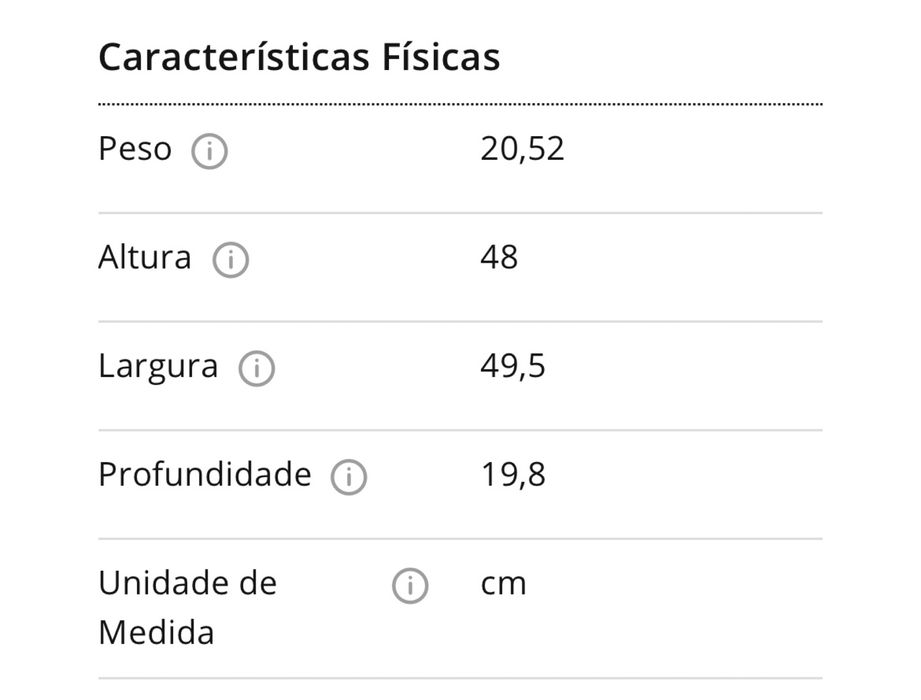Select the height value 48

coord(499,258)
